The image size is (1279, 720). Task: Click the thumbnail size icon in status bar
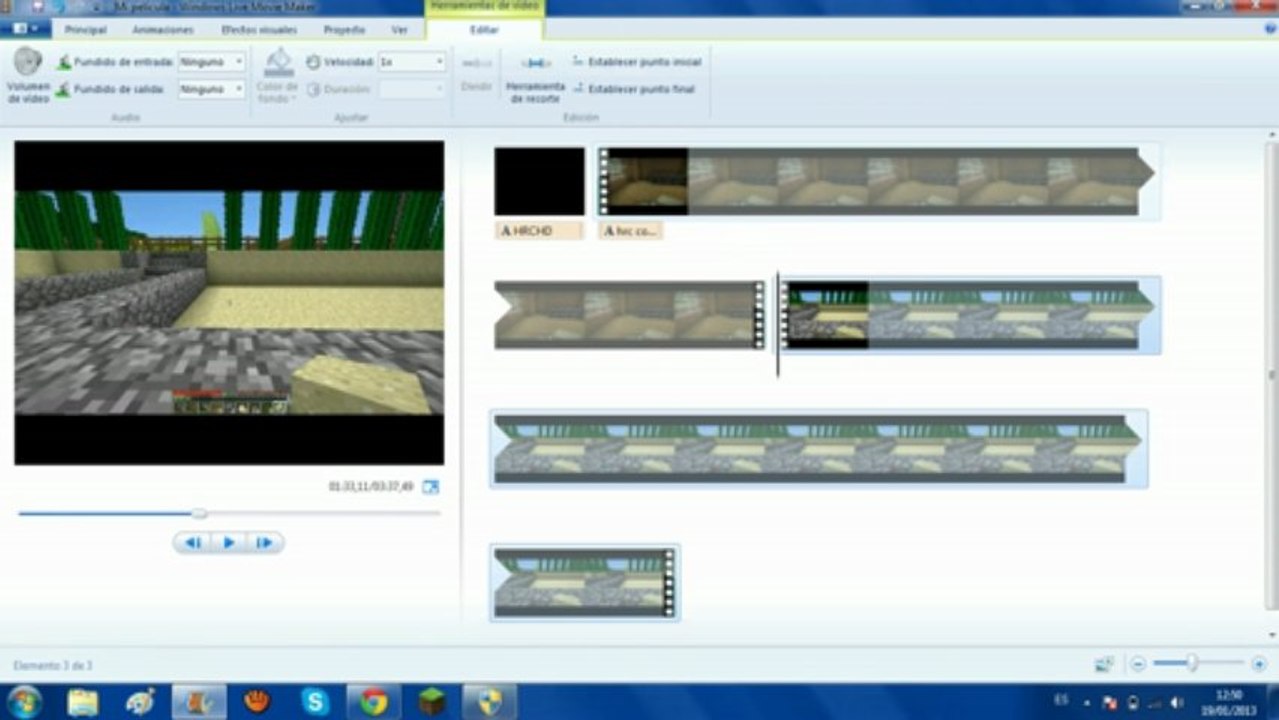click(x=1104, y=664)
